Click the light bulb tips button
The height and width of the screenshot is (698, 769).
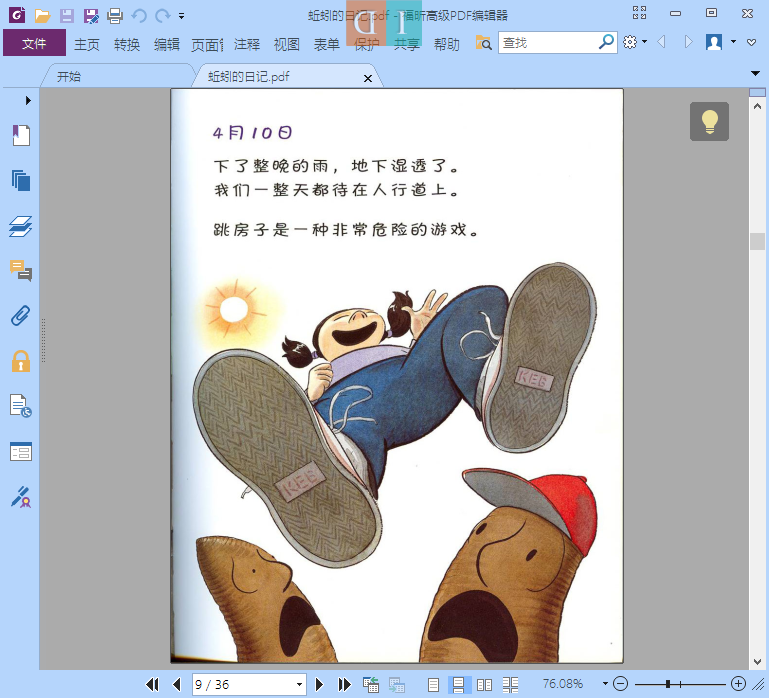[x=709, y=121]
